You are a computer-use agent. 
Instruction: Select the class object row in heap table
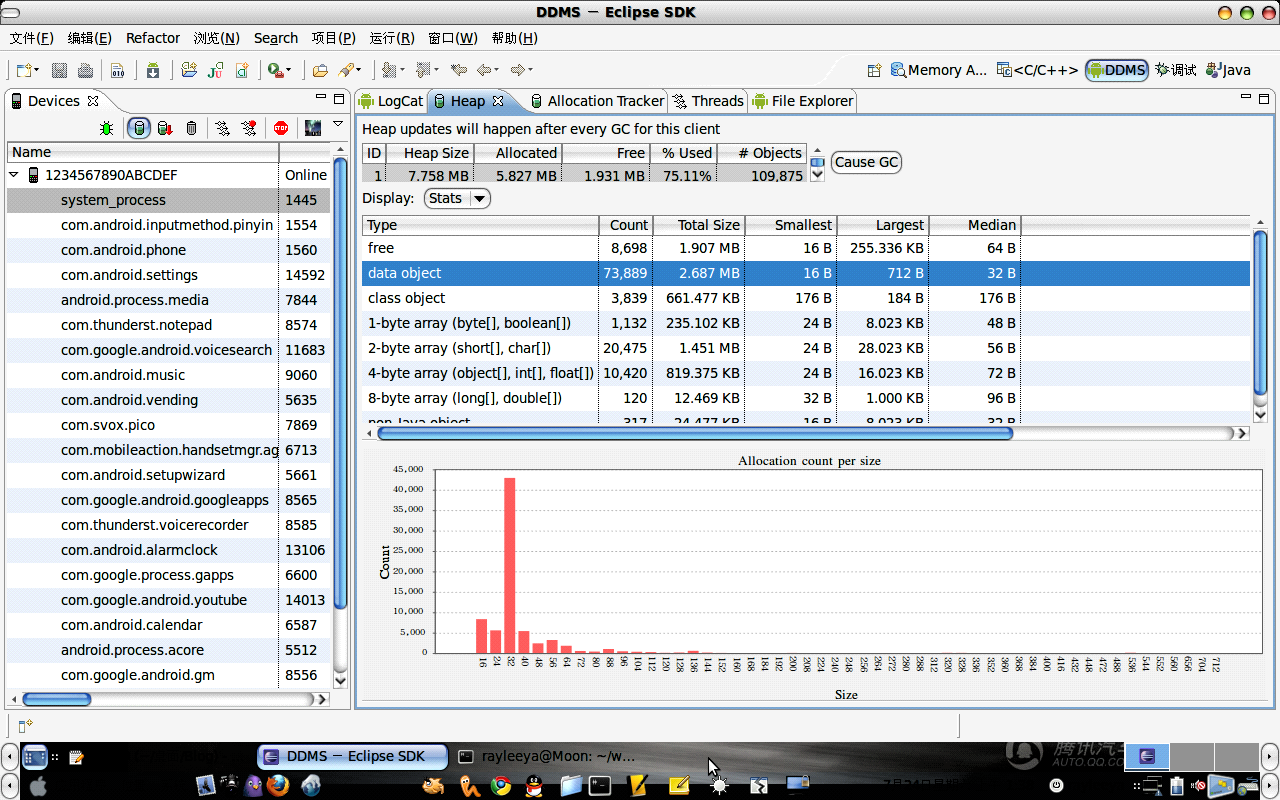click(806, 298)
